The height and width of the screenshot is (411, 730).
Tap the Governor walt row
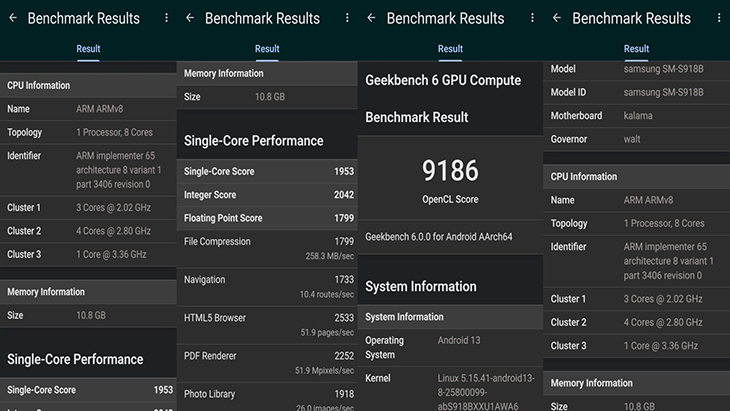tap(636, 139)
